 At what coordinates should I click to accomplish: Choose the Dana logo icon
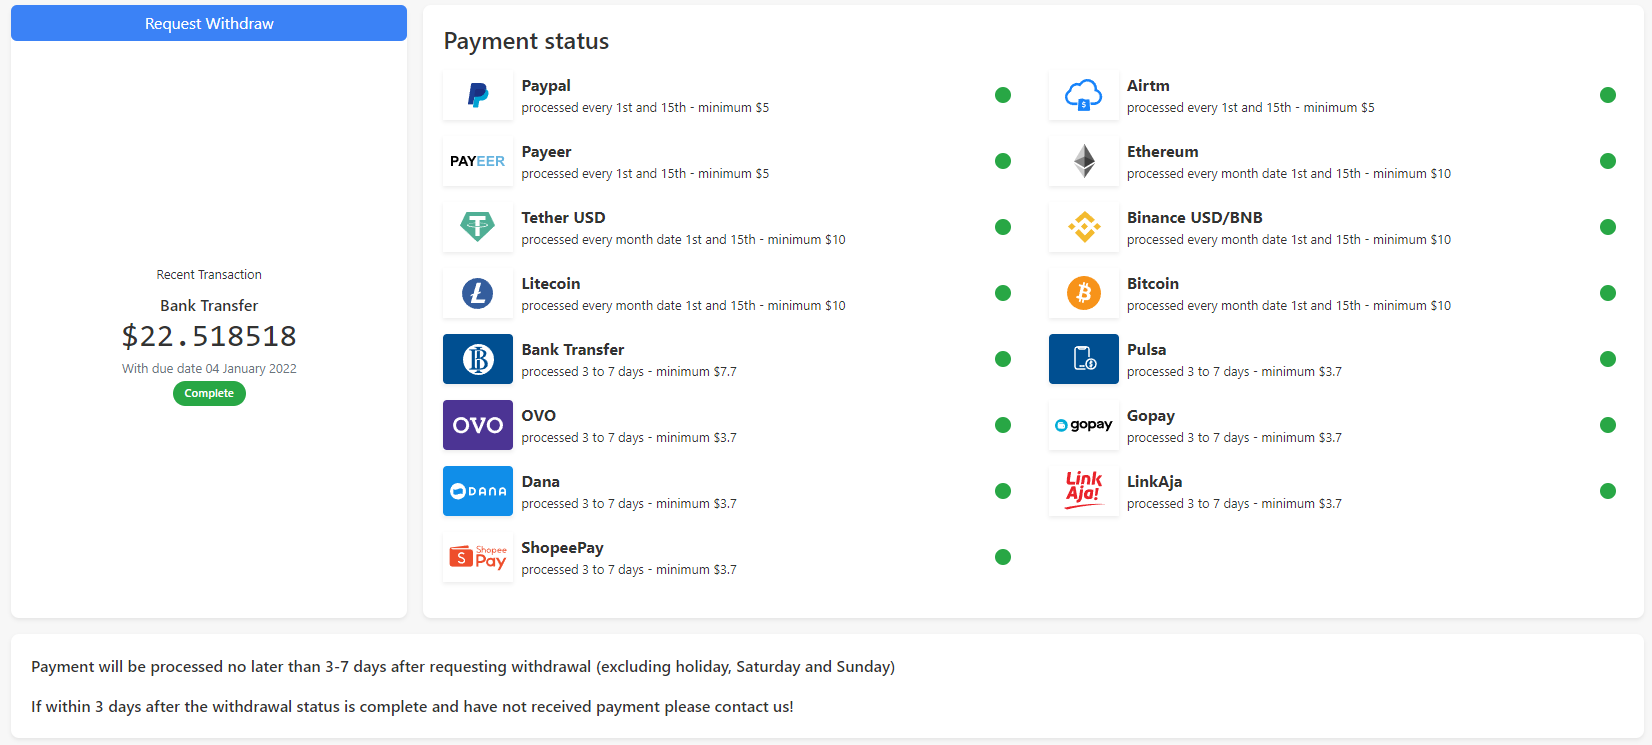tap(478, 491)
